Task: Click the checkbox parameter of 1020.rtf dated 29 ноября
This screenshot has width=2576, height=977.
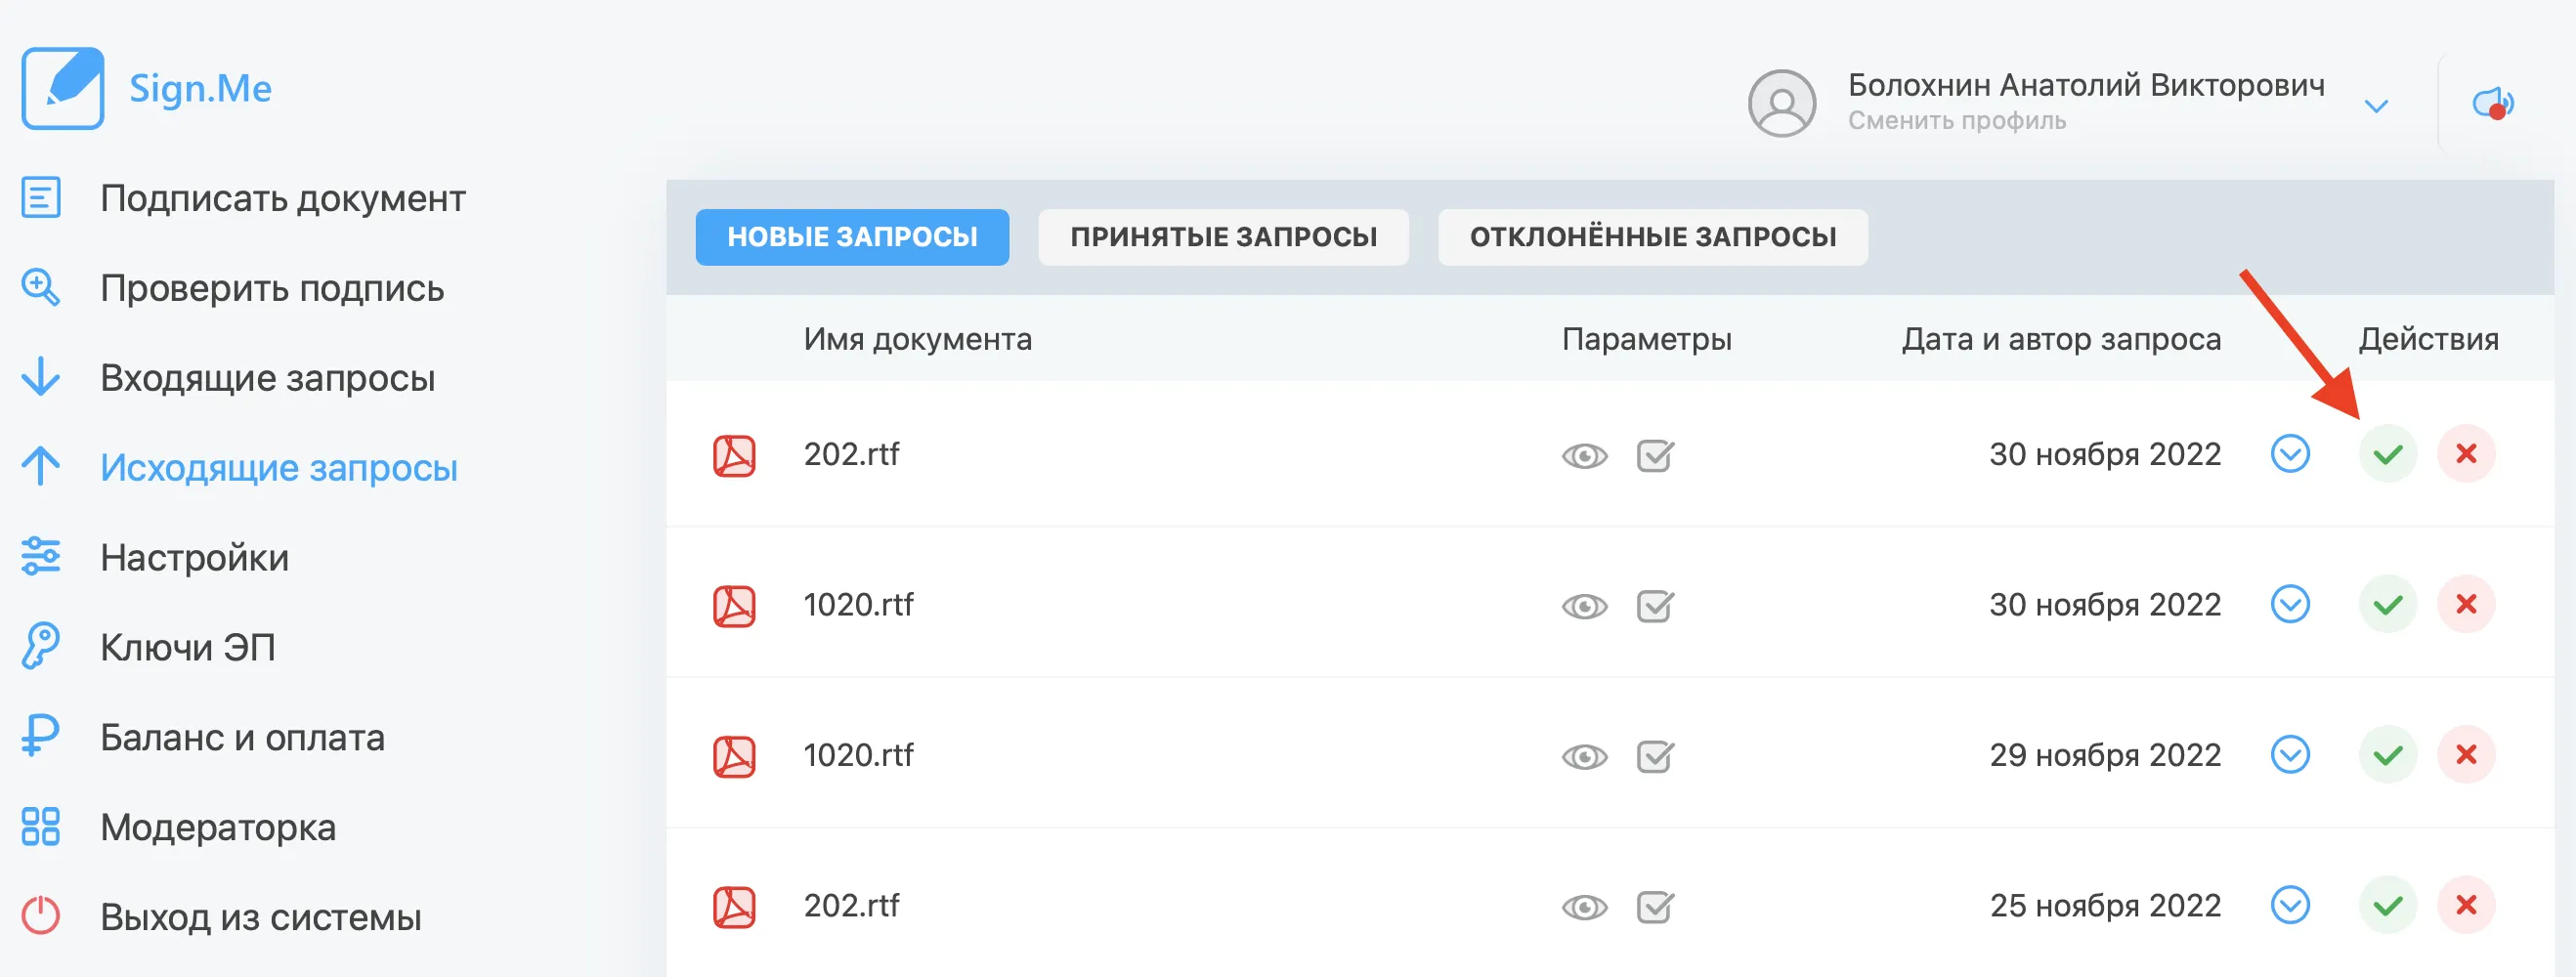Action: (1655, 756)
